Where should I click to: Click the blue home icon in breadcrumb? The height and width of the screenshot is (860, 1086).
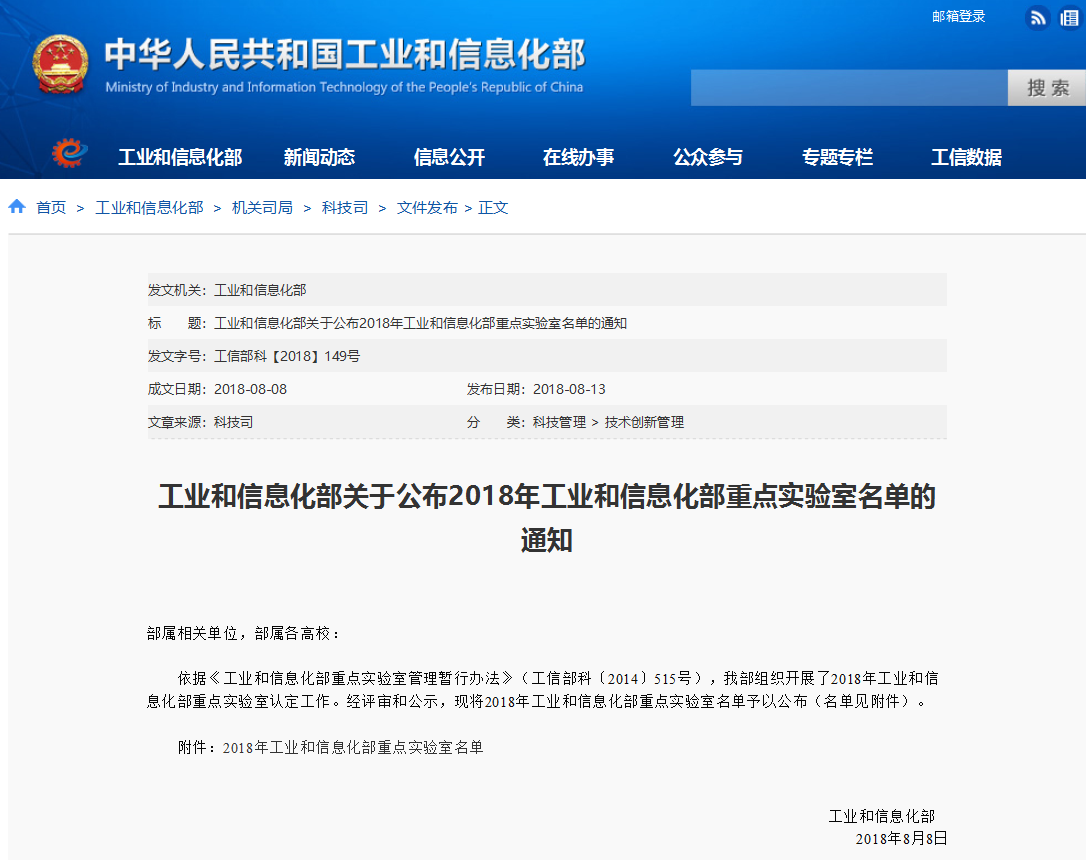pyautogui.click(x=17, y=206)
